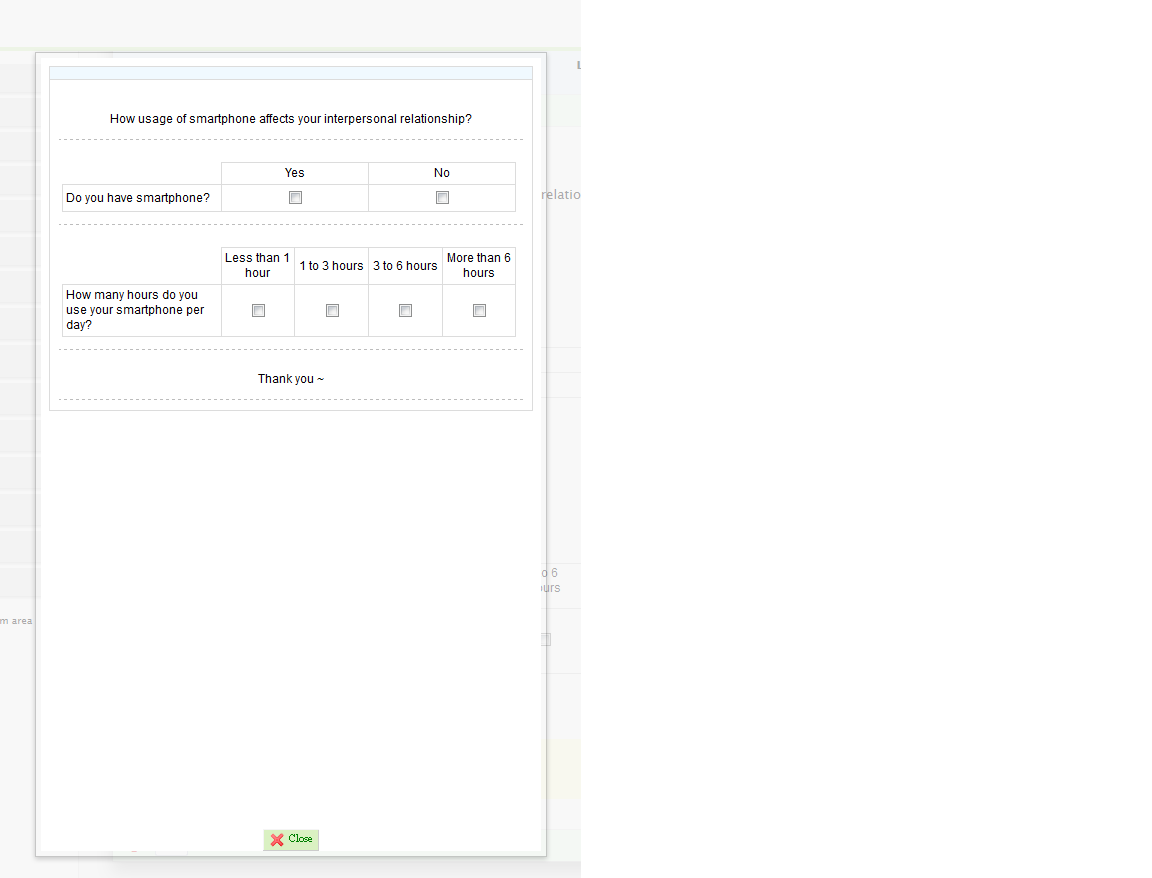Click the survey title about interpersonal relationship
This screenshot has width=1152, height=878.
(290, 119)
